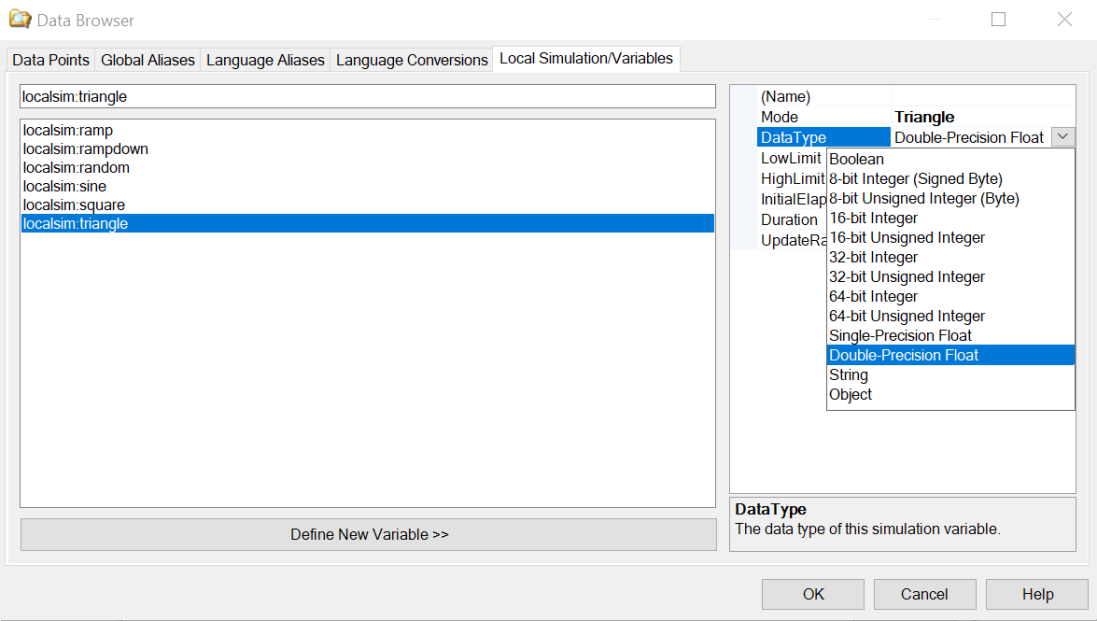Select String in the dropdown list
The image size is (1097, 621).
(848, 375)
